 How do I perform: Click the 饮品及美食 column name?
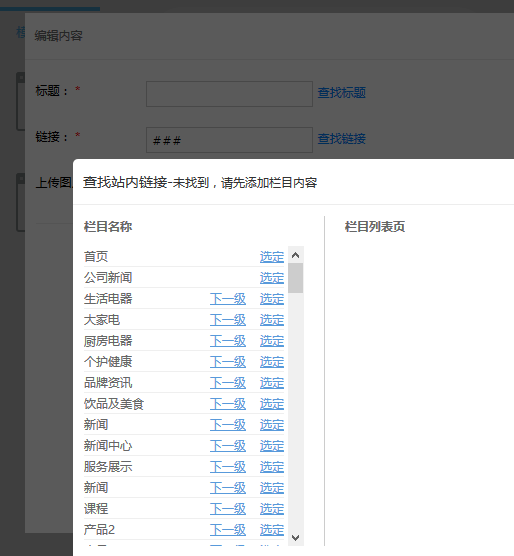(114, 404)
